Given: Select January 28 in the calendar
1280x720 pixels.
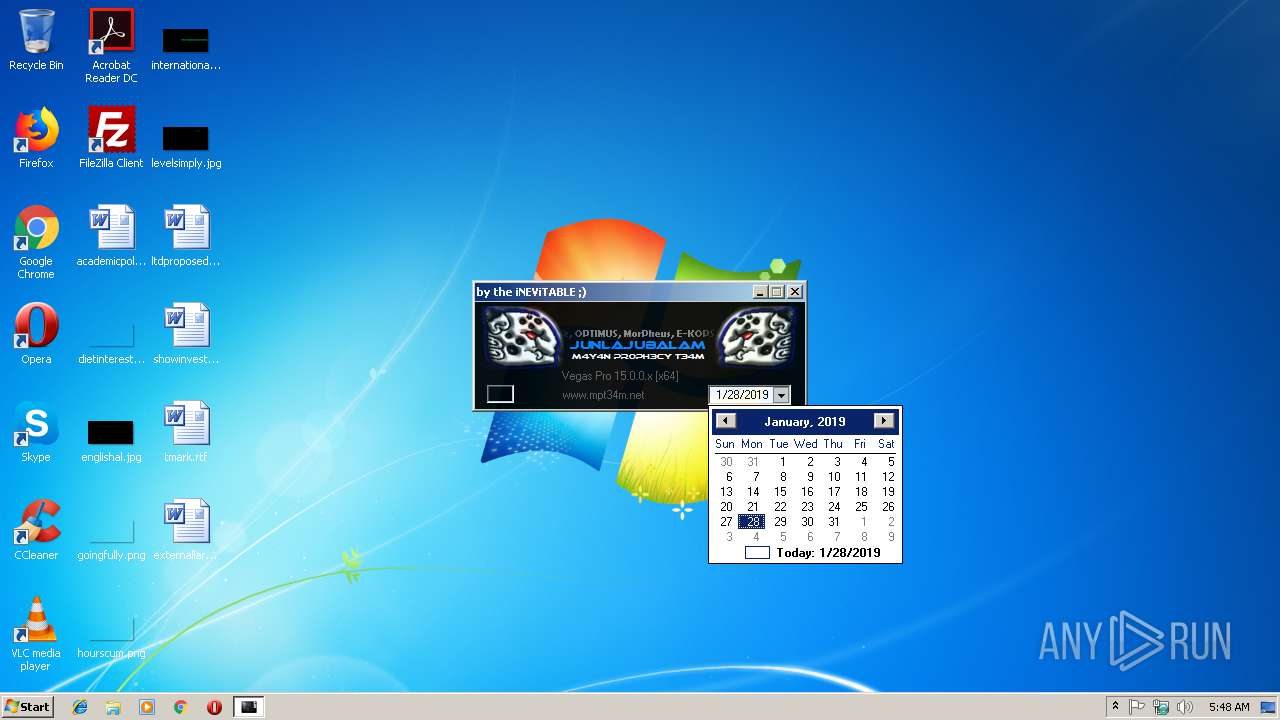Looking at the screenshot, I should (x=753, y=522).
